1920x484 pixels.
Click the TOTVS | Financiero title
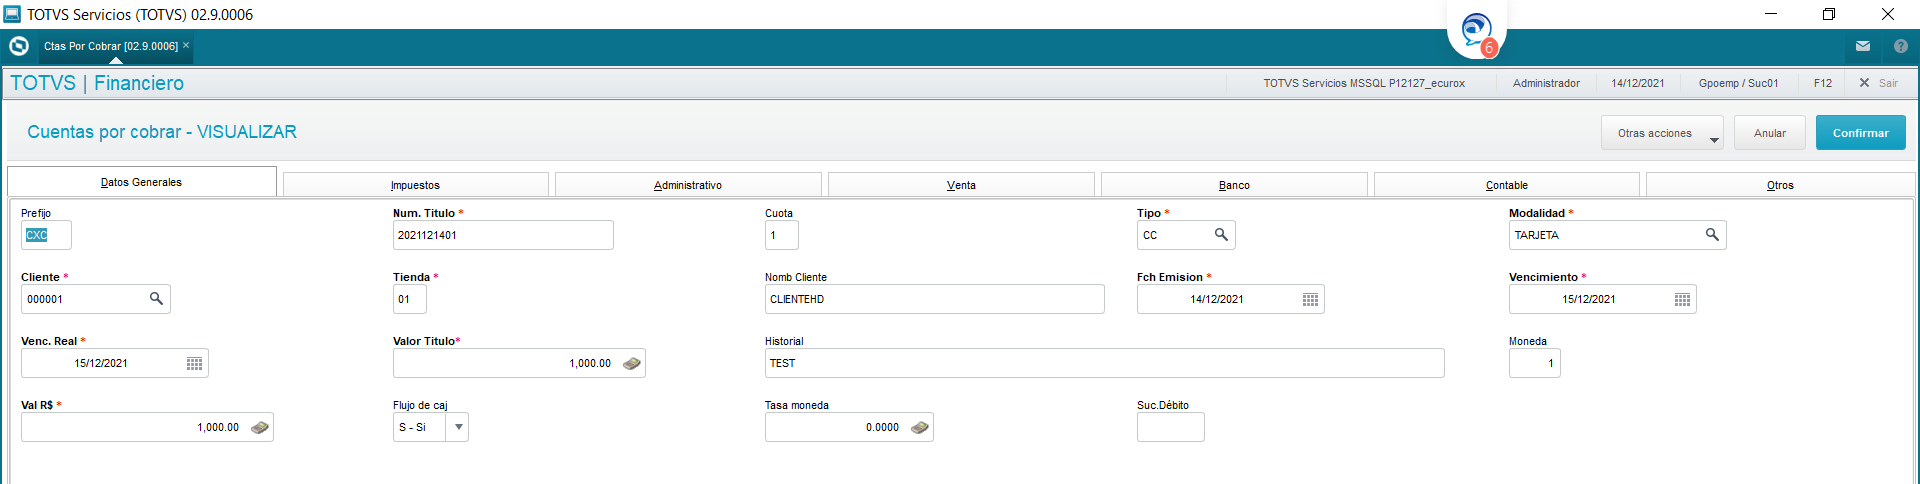point(97,83)
